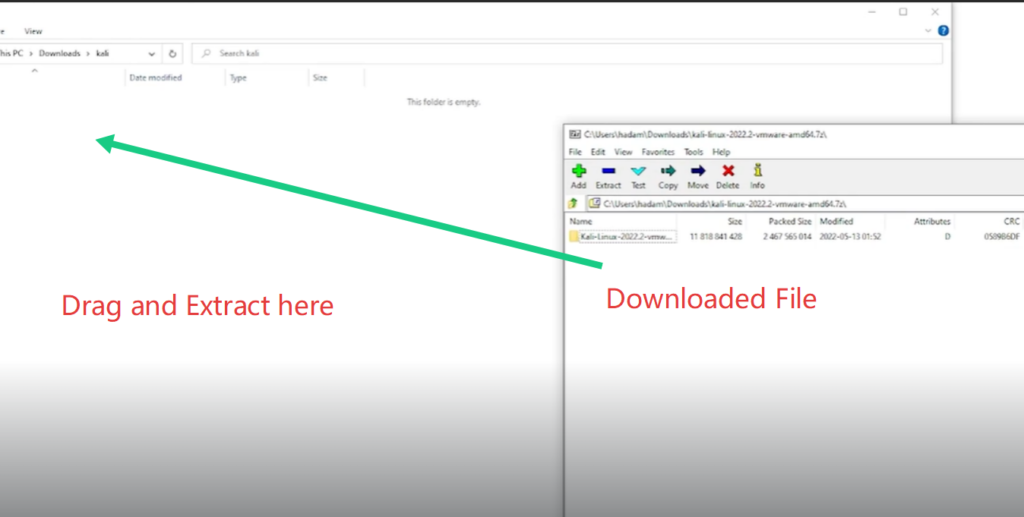This screenshot has height=517, width=1024.
Task: Click the Add icon in 7-Zip toolbar
Action: (579, 171)
